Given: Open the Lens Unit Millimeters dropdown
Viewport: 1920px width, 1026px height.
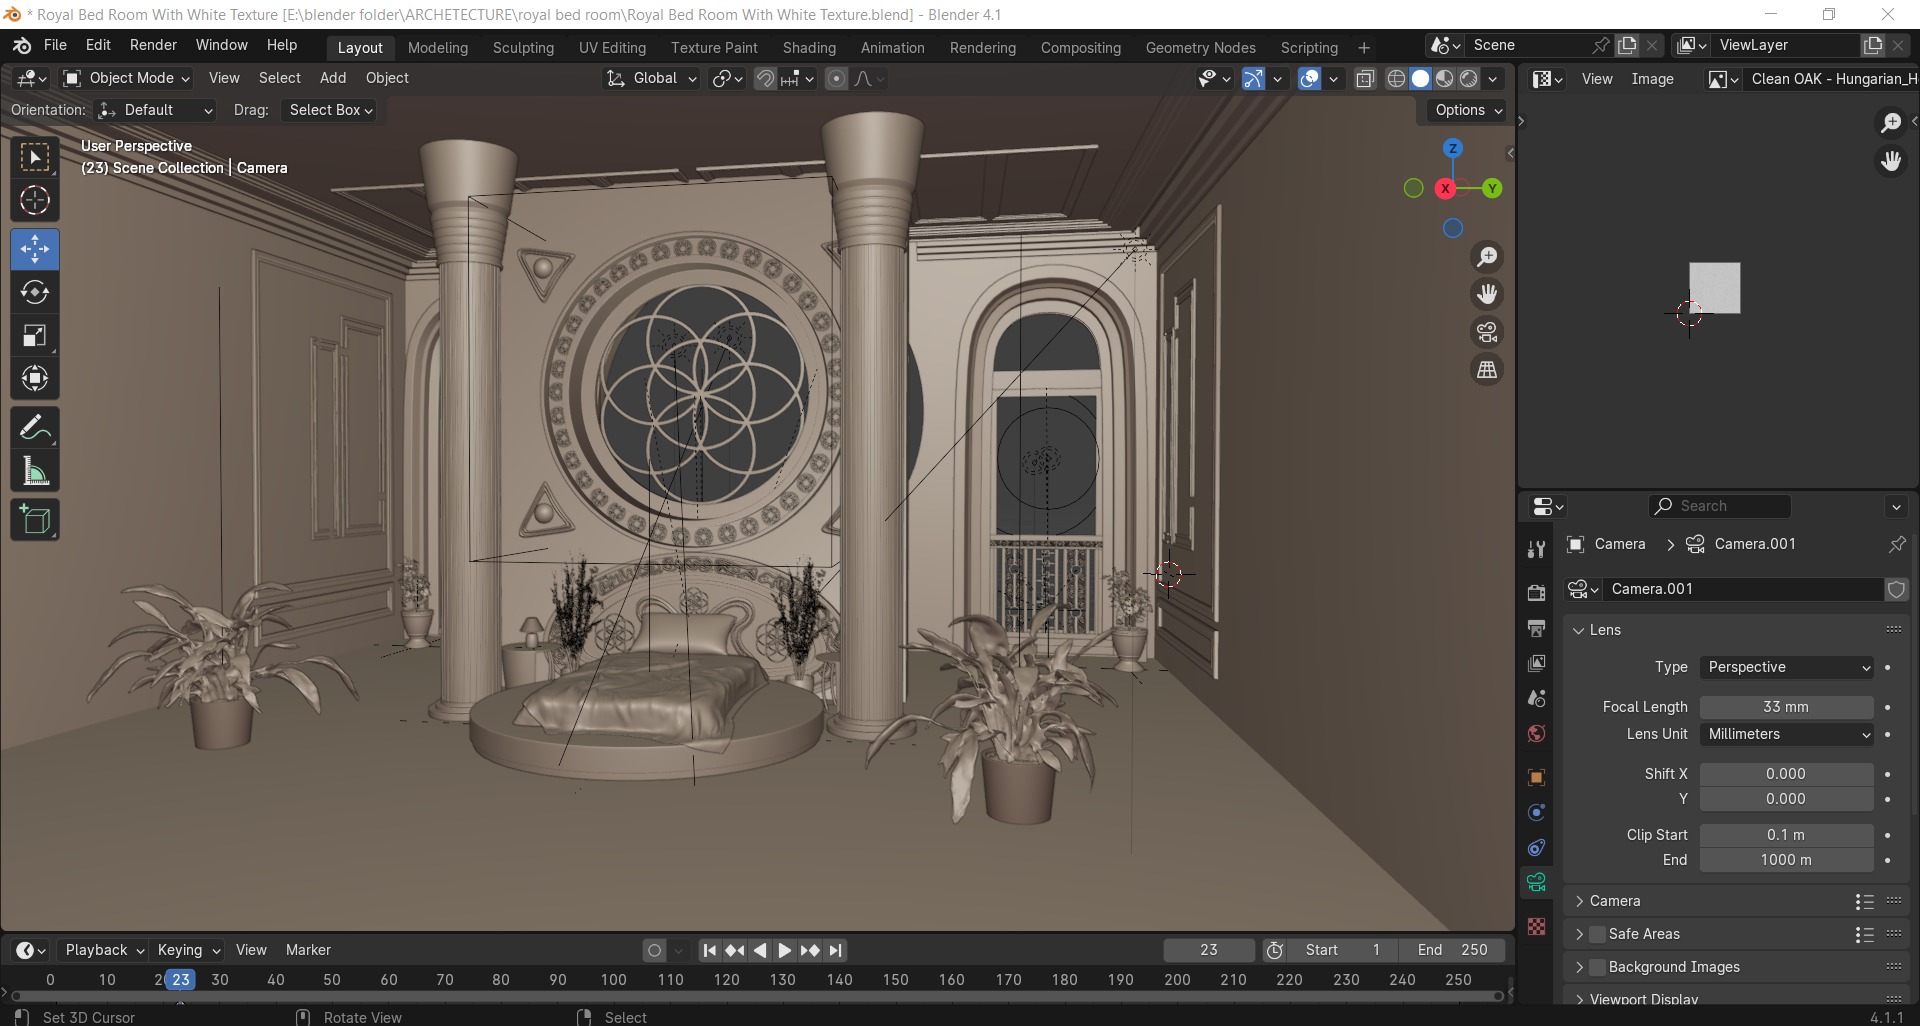Looking at the screenshot, I should pos(1787,734).
